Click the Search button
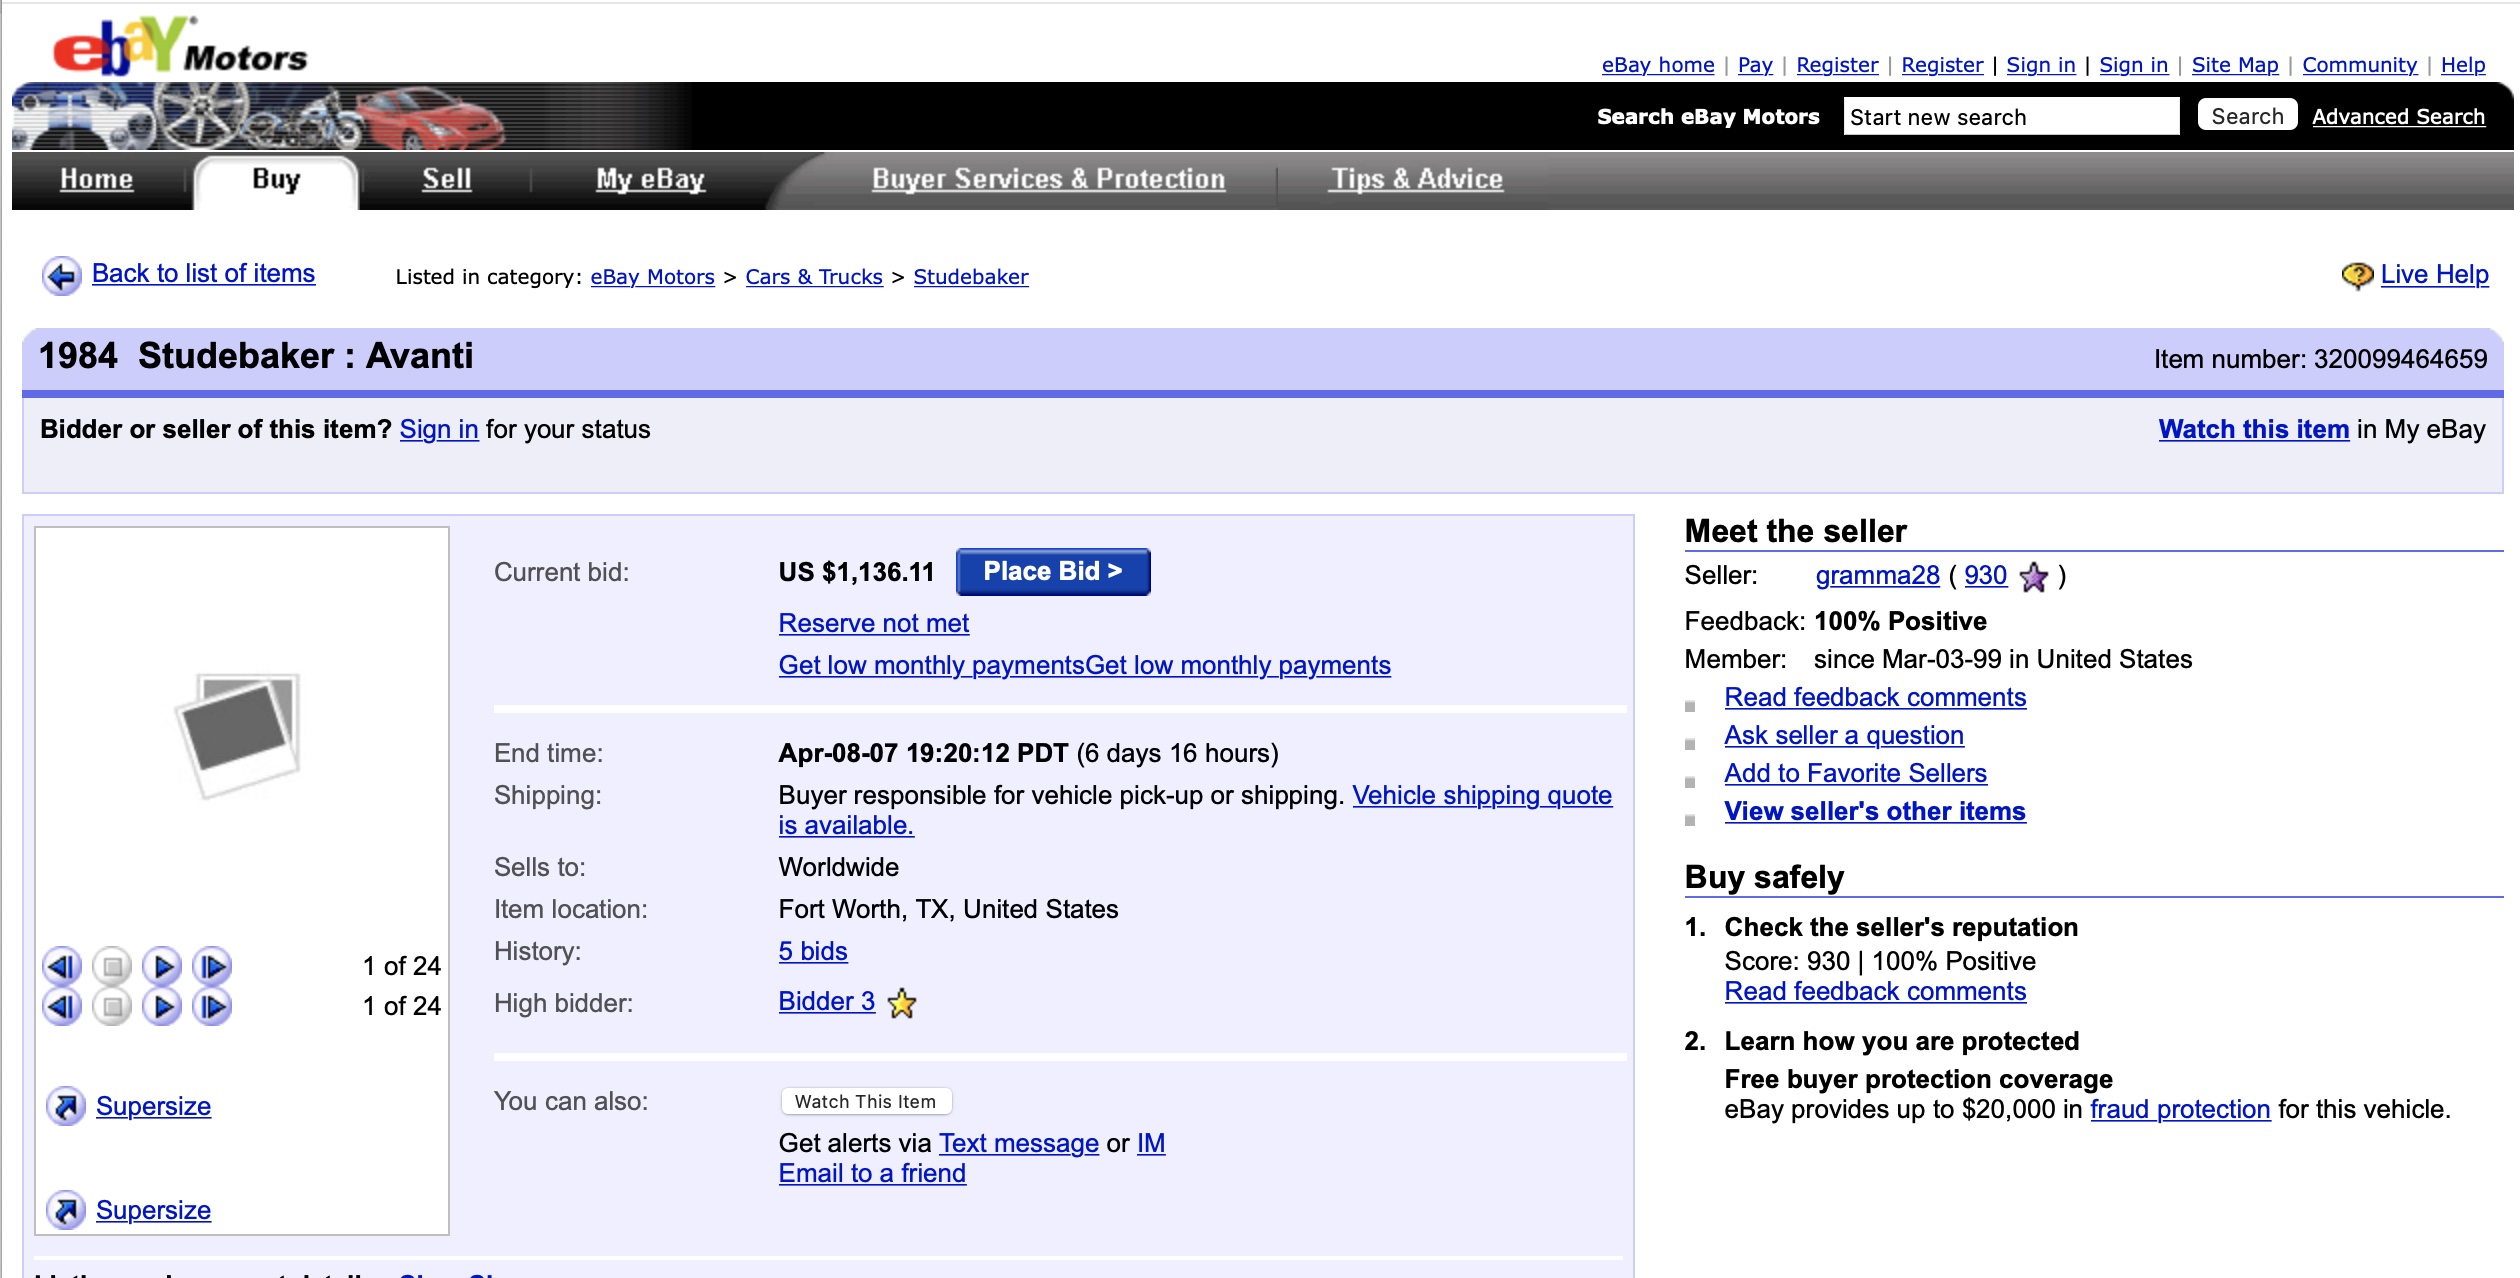The width and height of the screenshot is (2520, 1278). (x=2247, y=116)
